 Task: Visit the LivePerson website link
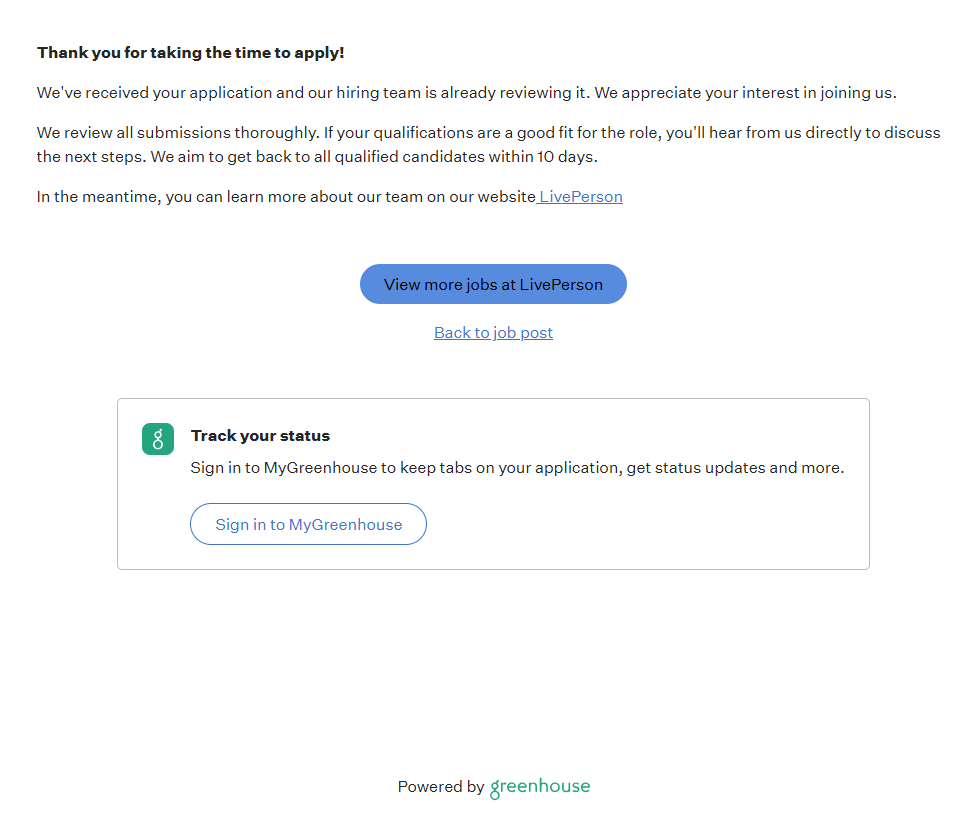[581, 197]
